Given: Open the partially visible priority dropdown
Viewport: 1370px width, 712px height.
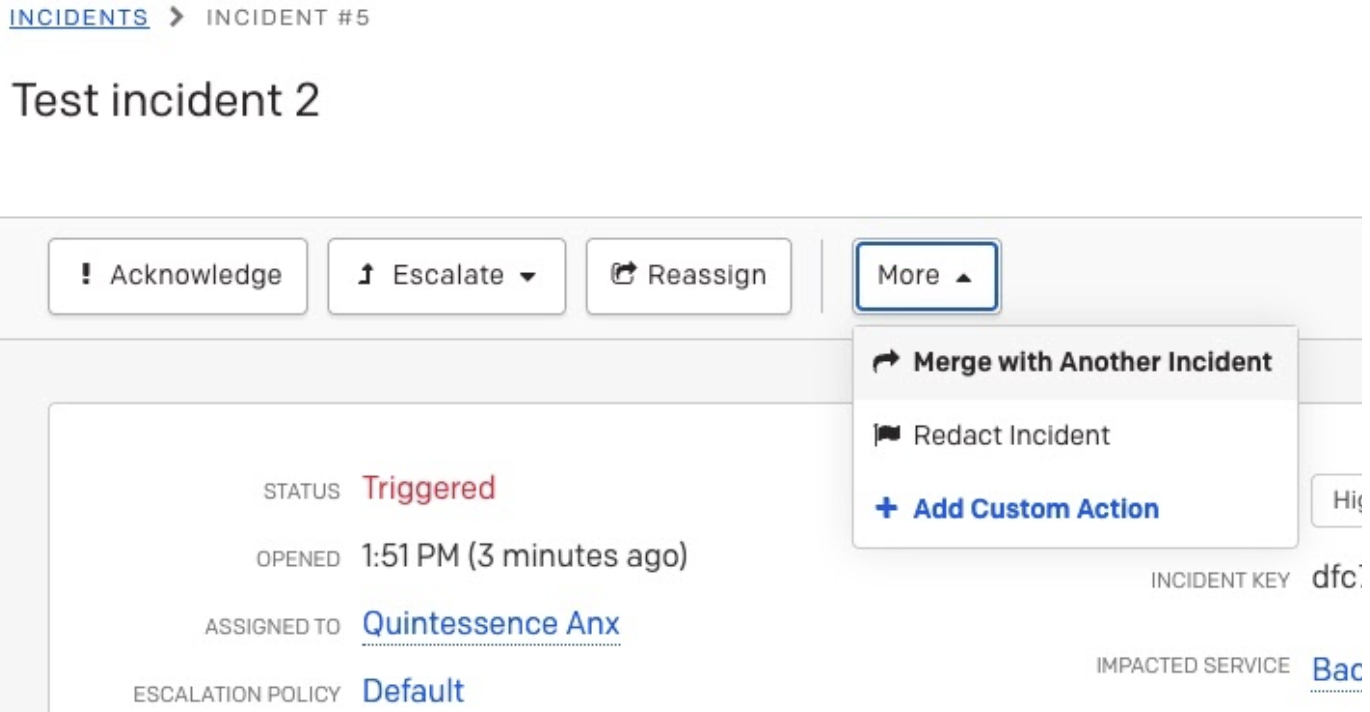Looking at the screenshot, I should (x=1340, y=499).
